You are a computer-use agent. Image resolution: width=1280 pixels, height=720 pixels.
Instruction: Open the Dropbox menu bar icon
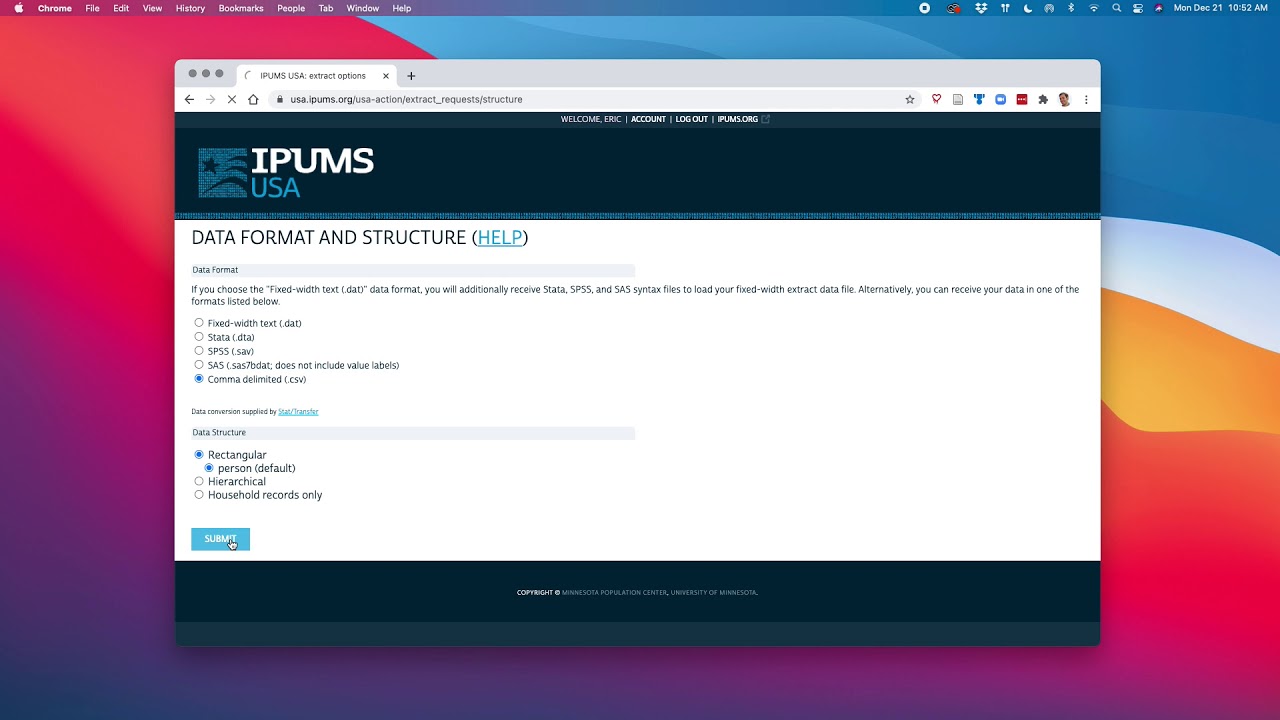point(981,8)
